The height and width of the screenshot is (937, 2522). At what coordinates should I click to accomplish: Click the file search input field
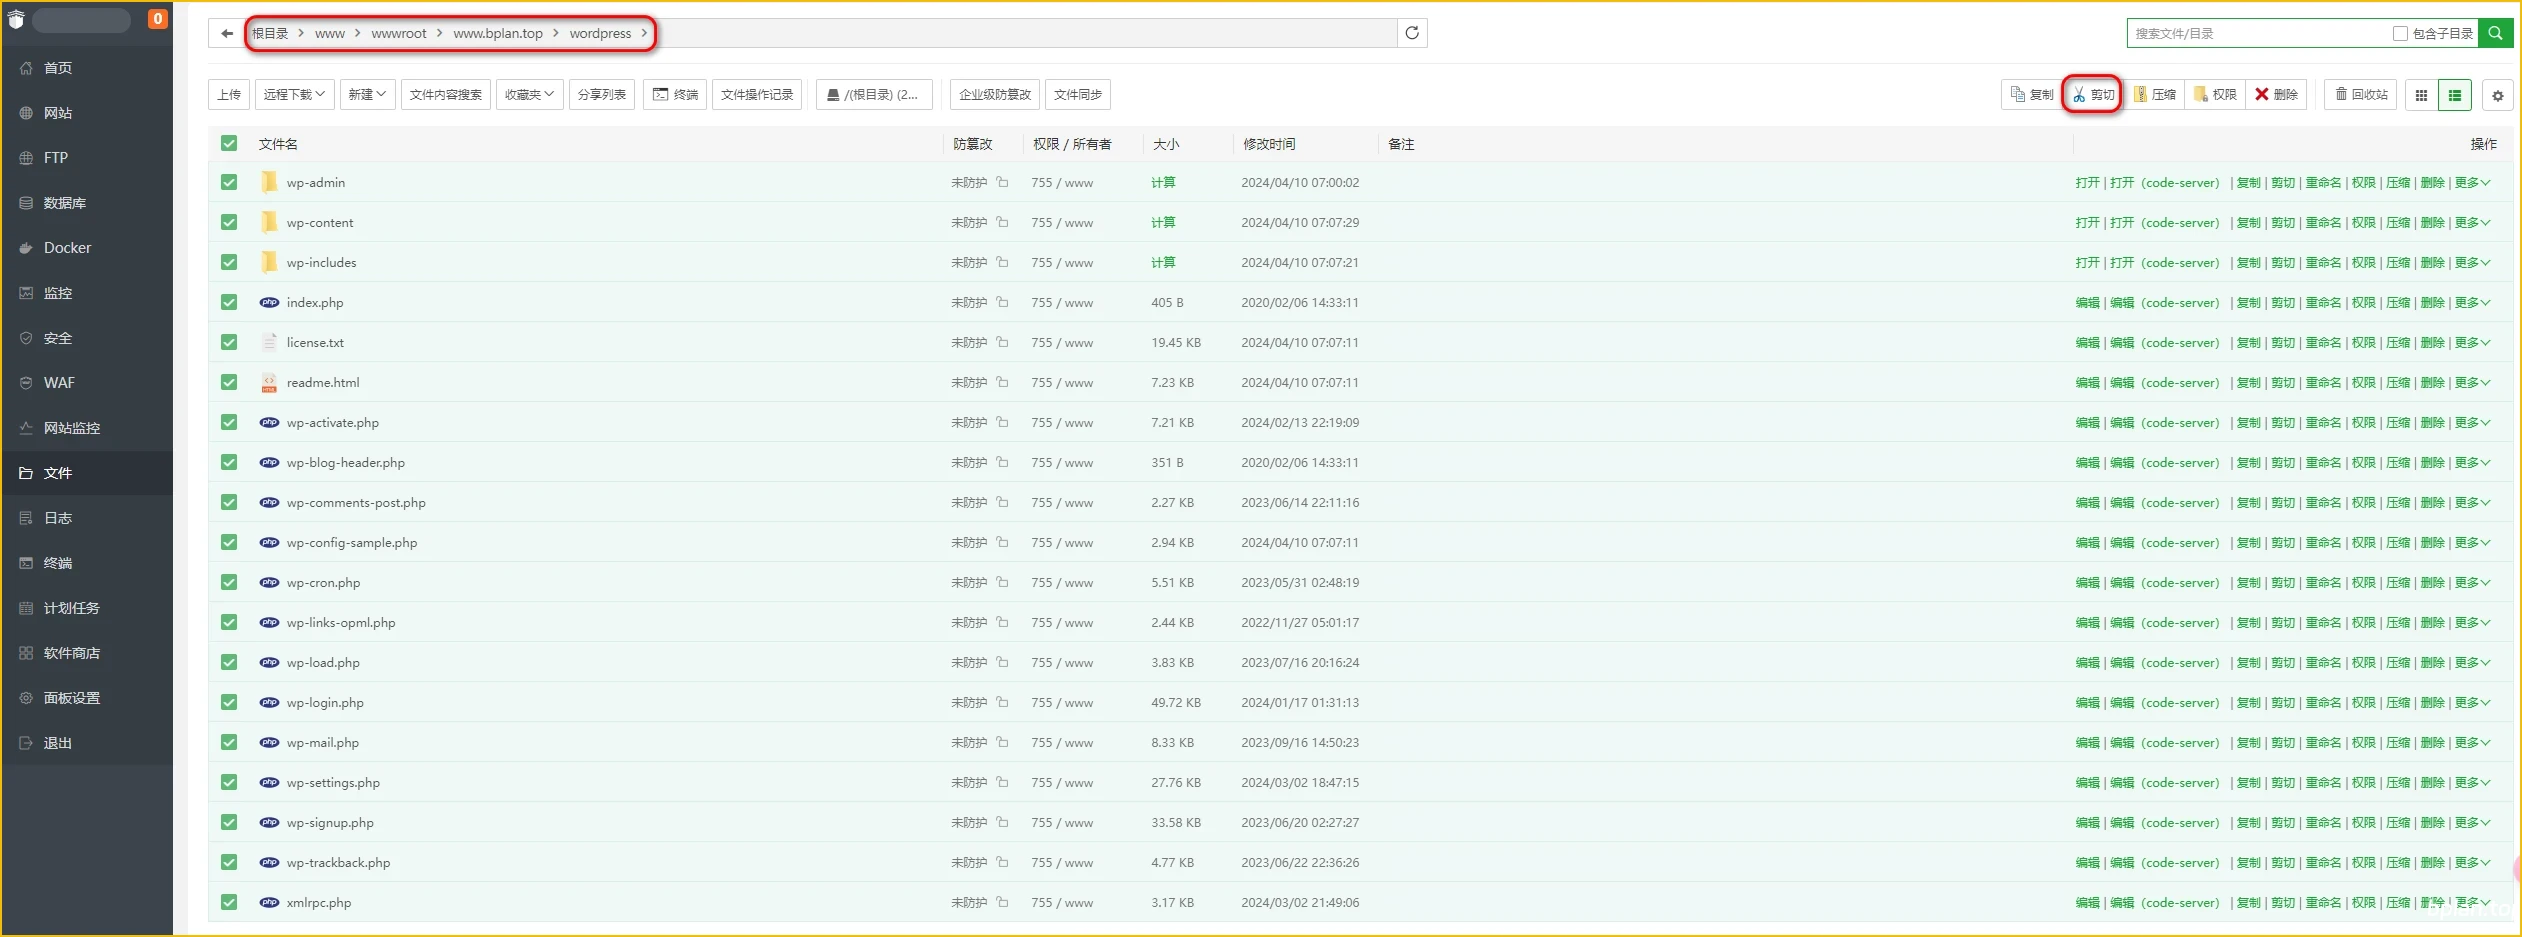[x=2258, y=33]
